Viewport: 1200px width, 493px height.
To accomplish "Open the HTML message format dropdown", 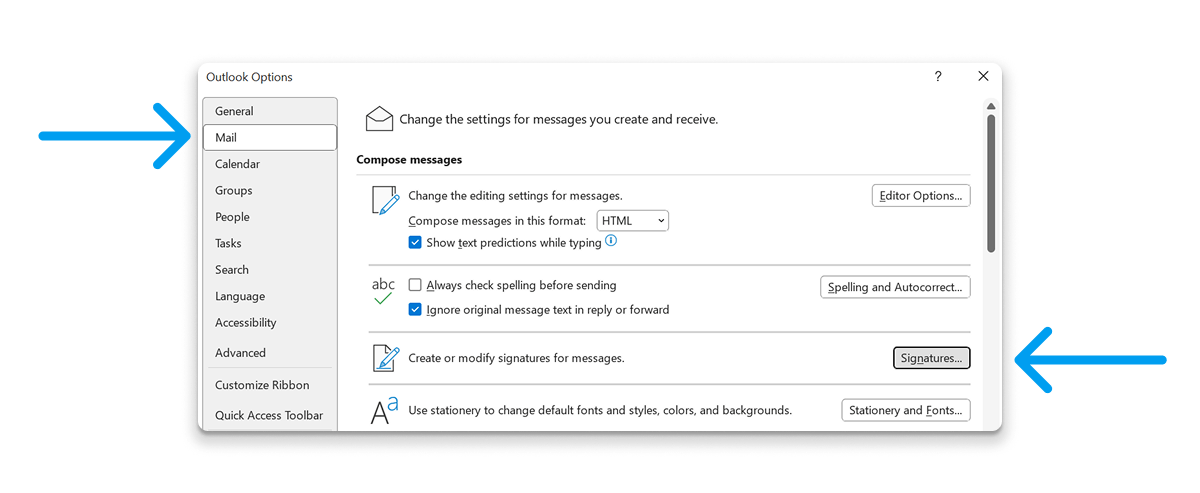I will (632, 221).
